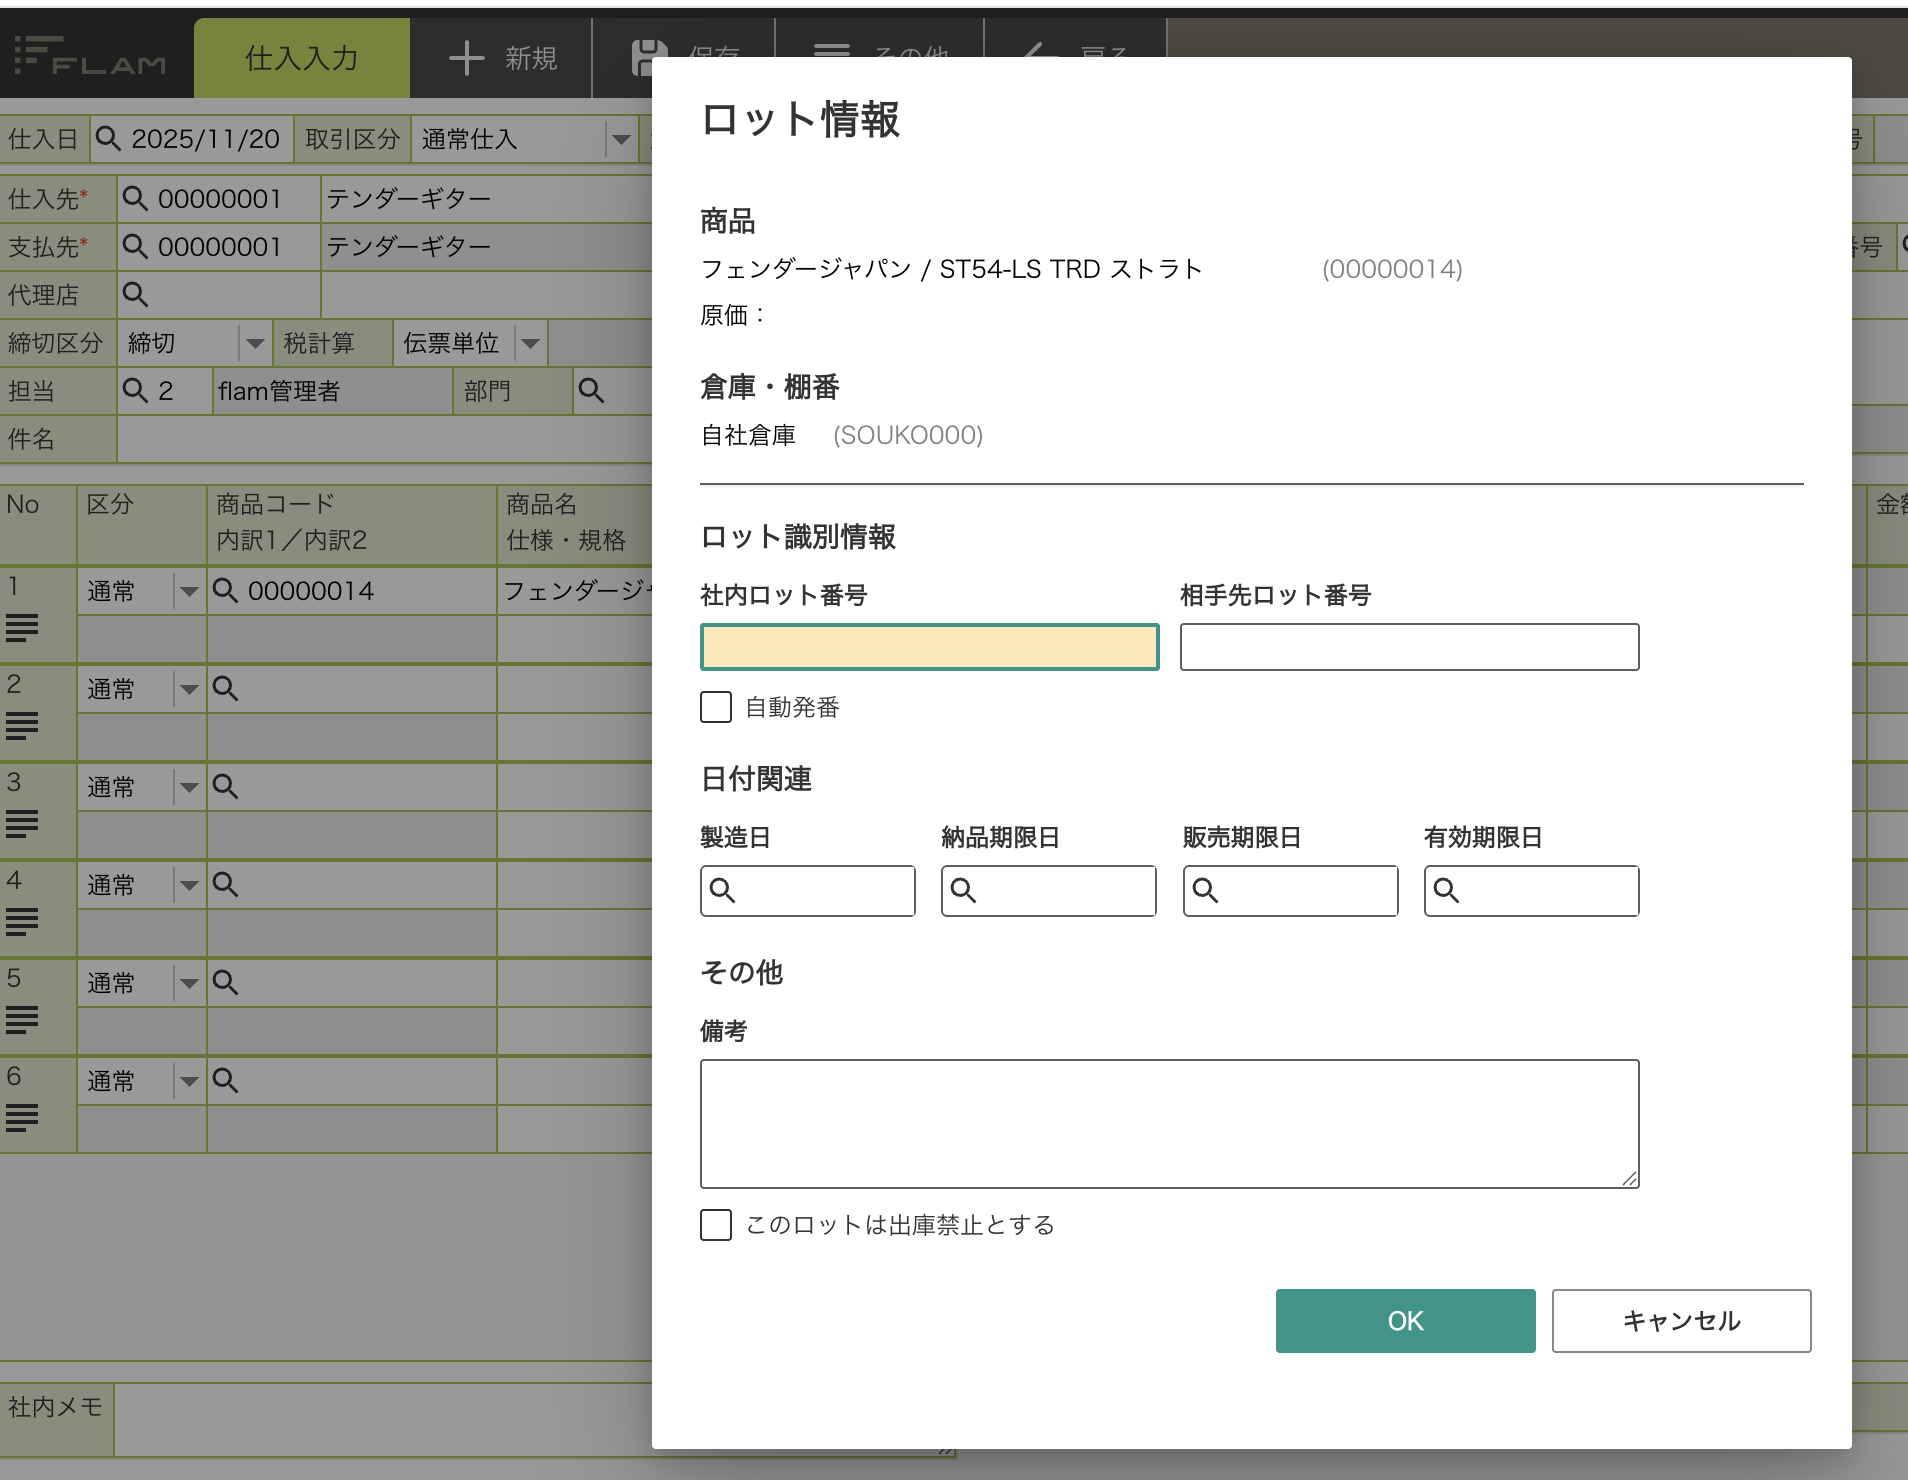Expand row 2 区分 通常 dropdown
The image size is (1908, 1480).
coord(189,689)
